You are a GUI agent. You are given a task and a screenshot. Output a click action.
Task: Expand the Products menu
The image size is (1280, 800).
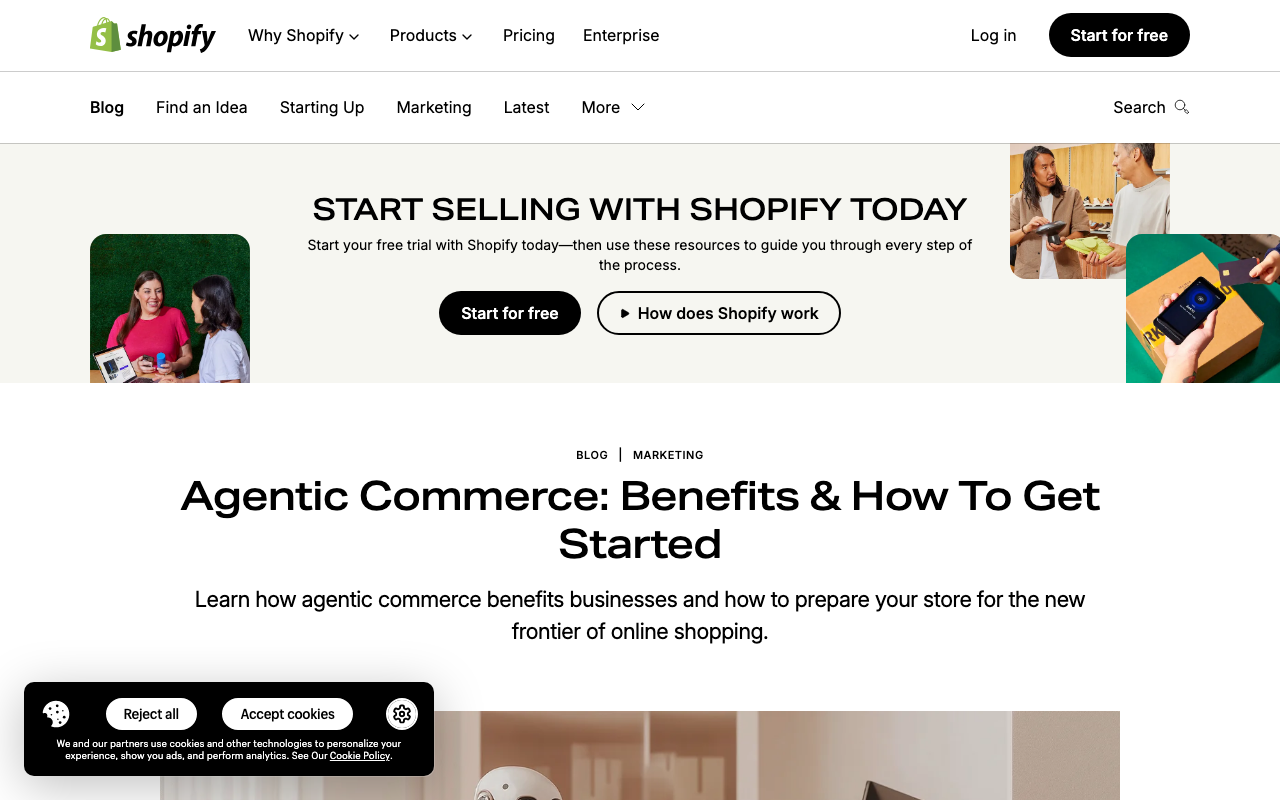tap(431, 35)
